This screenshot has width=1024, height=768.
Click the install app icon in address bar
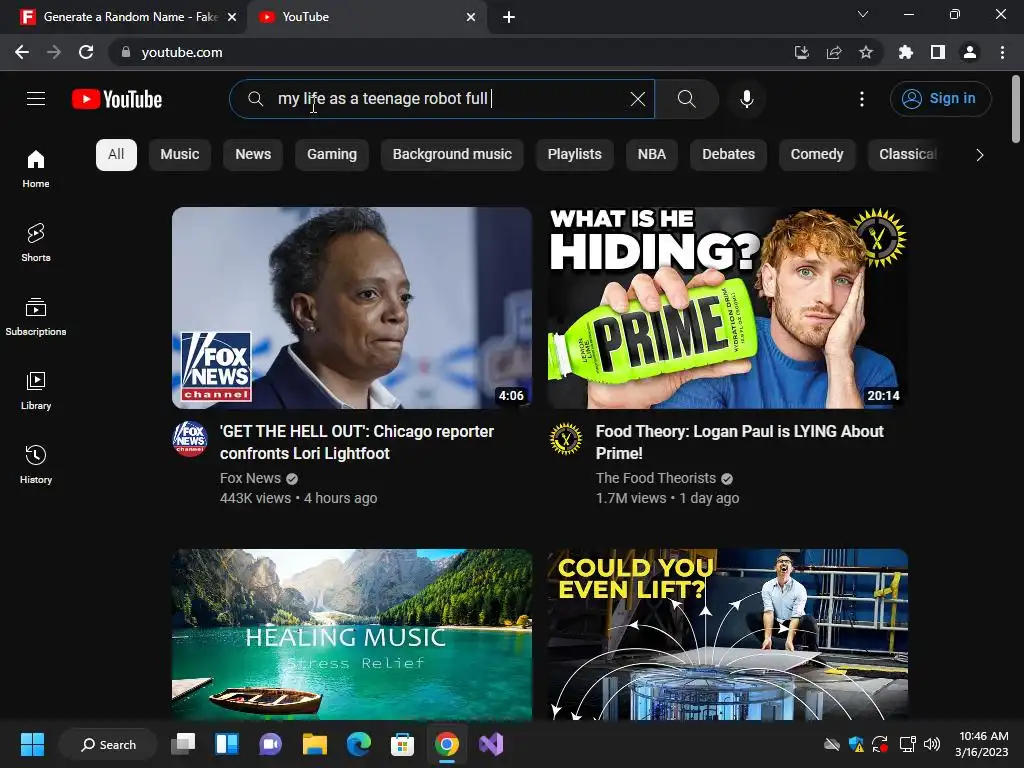coord(802,52)
